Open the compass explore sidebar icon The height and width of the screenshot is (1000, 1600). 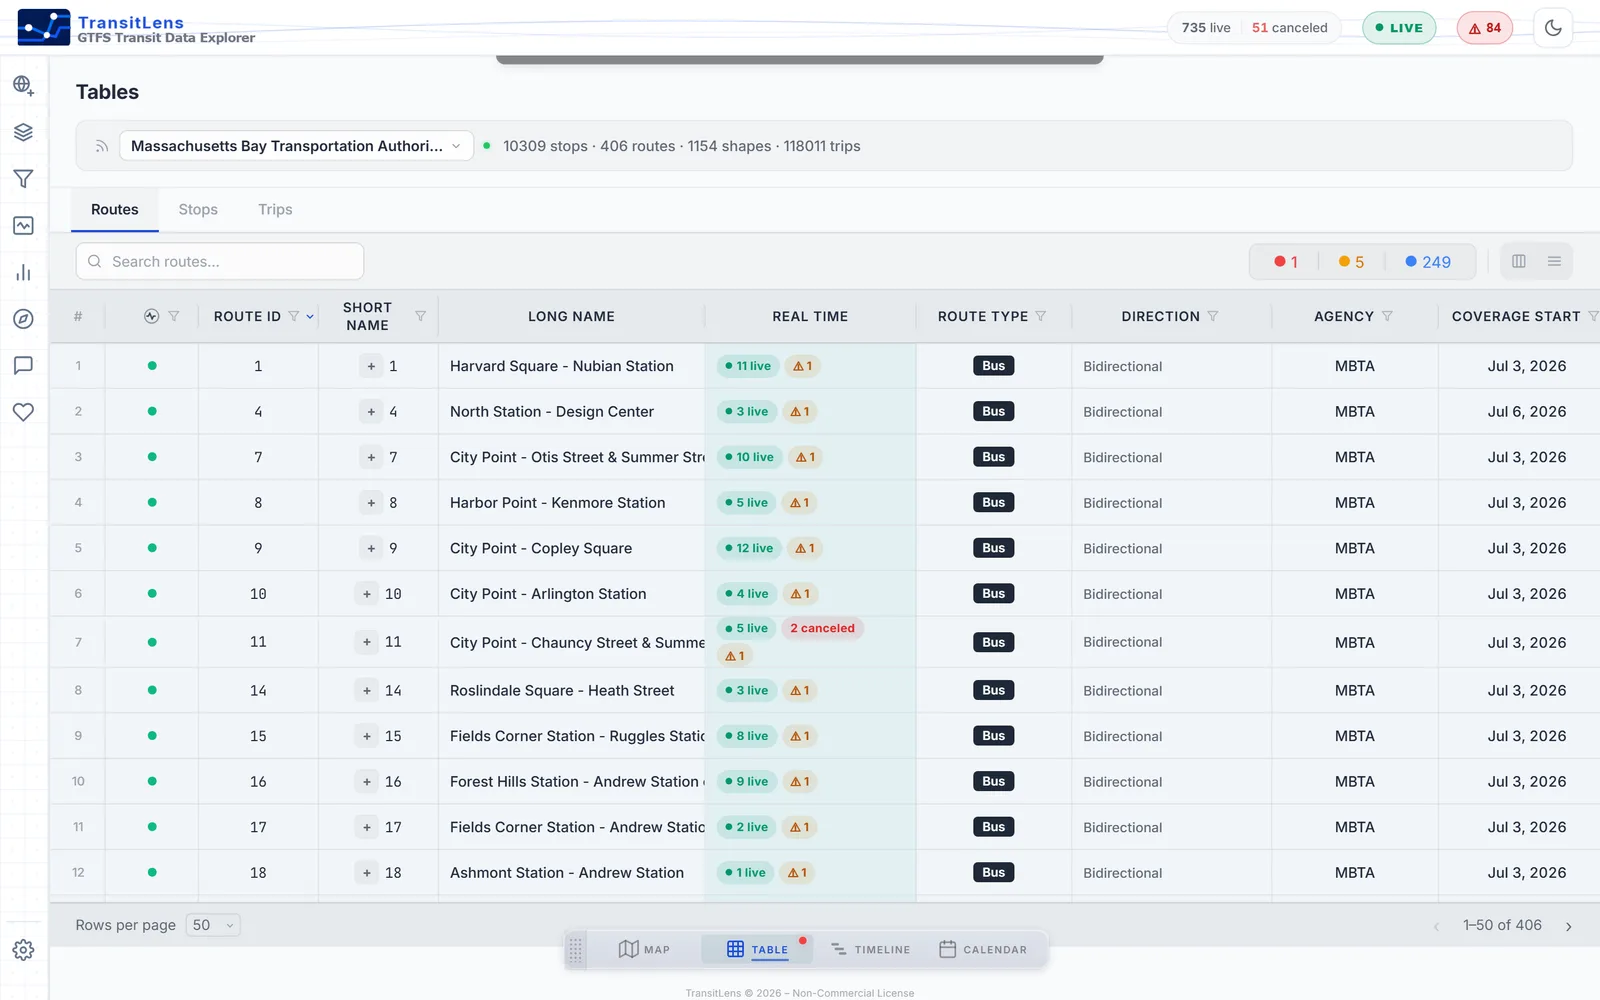[x=23, y=319]
